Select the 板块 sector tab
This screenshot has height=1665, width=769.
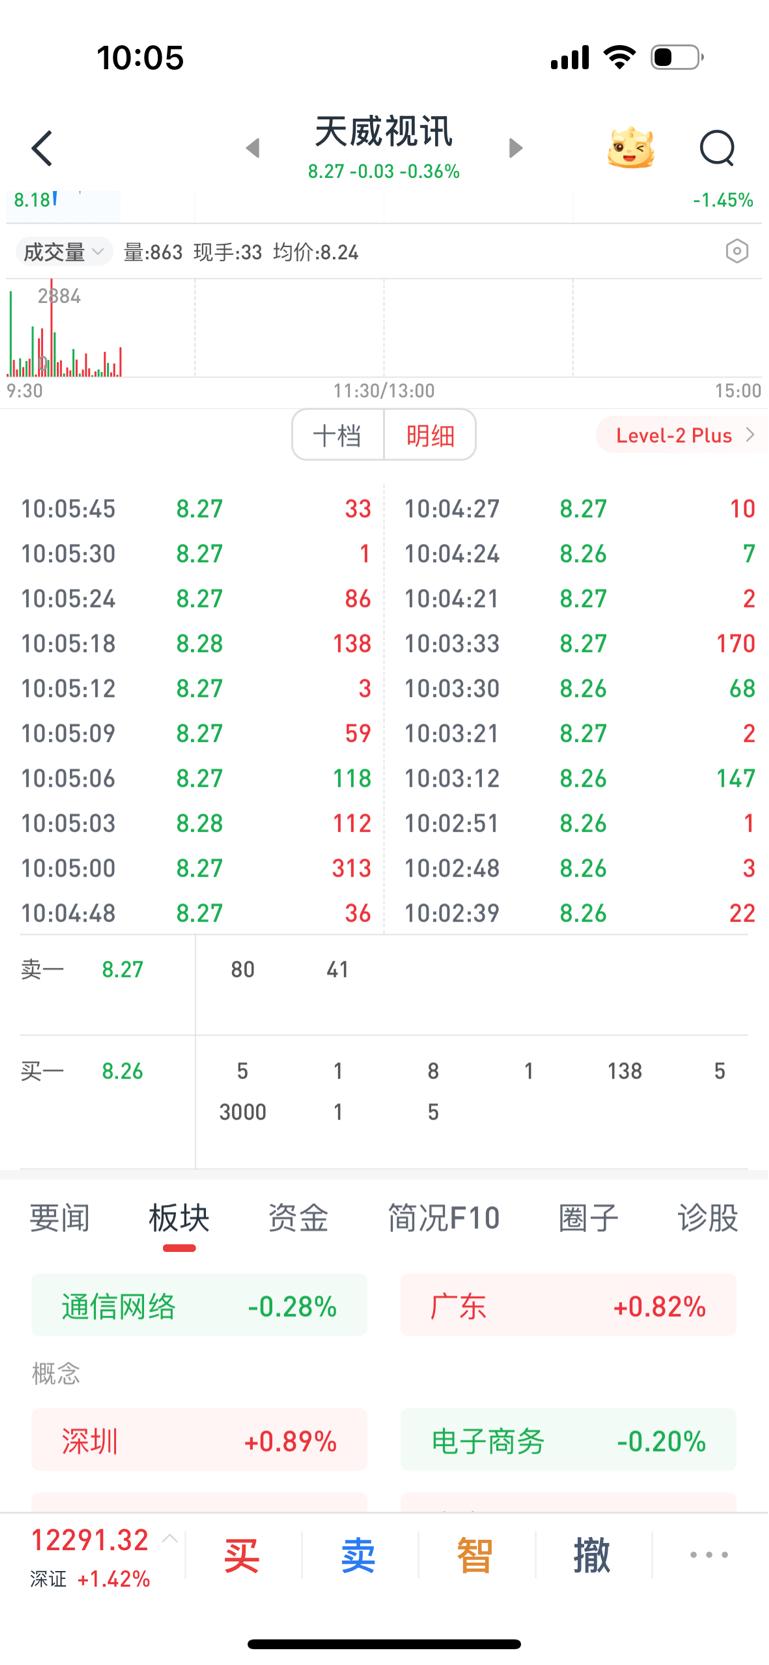tap(179, 1218)
